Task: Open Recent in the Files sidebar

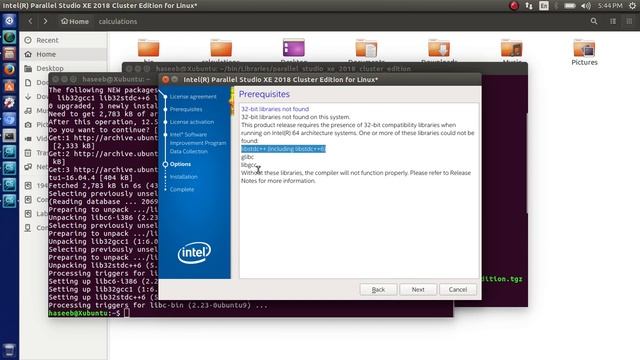Action: coord(47,40)
